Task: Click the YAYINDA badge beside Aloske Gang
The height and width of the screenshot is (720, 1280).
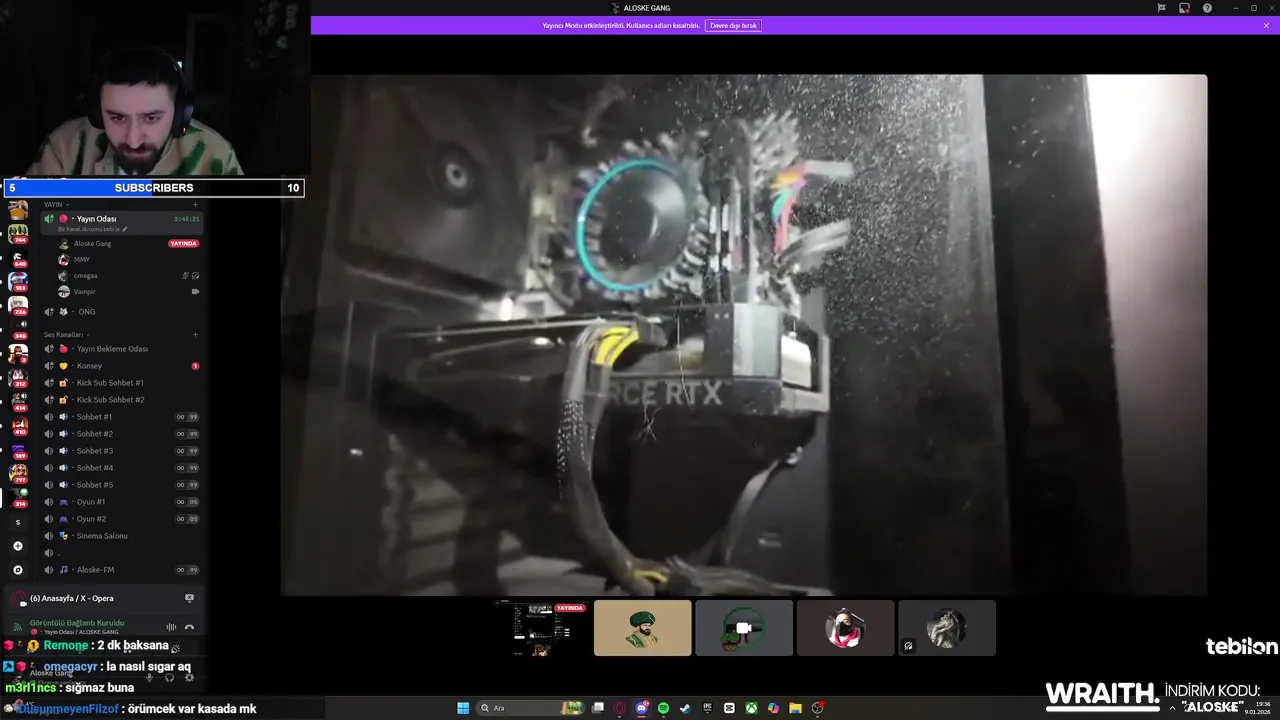Action: tap(183, 243)
